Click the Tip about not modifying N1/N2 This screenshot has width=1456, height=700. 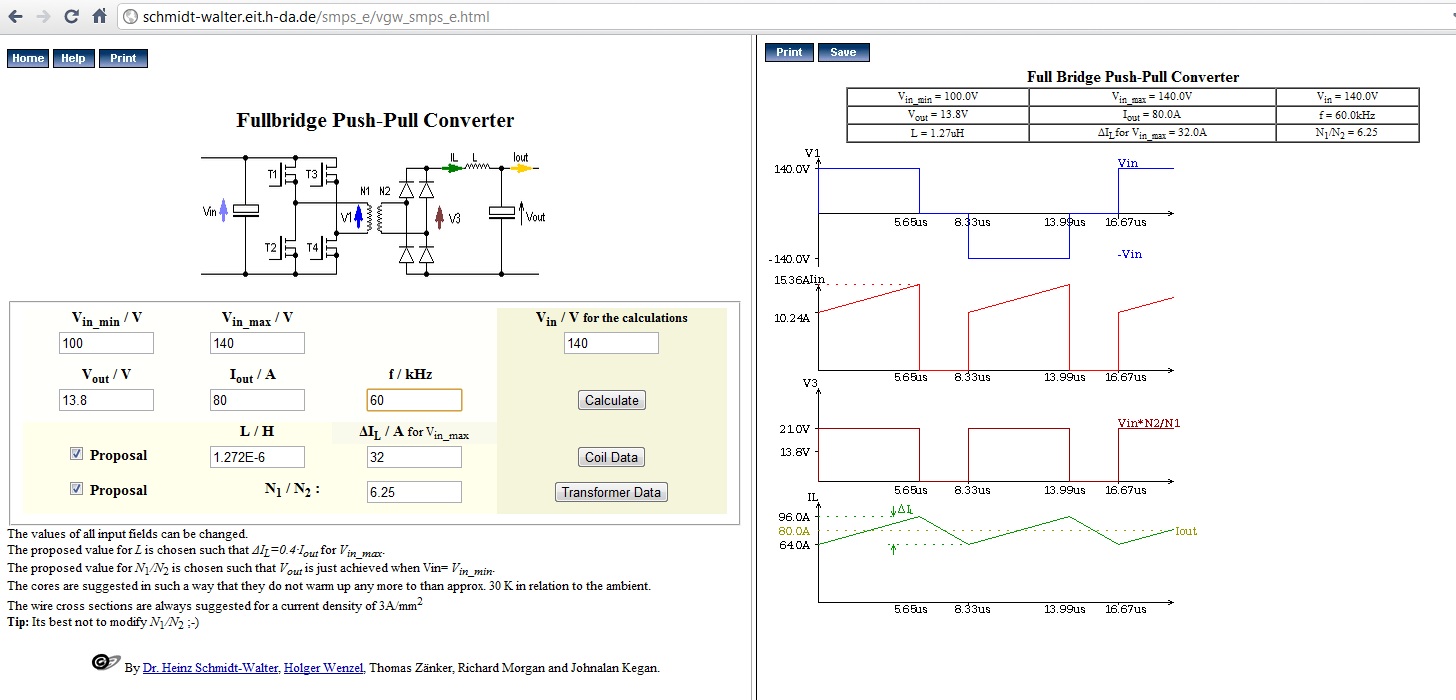[103, 622]
